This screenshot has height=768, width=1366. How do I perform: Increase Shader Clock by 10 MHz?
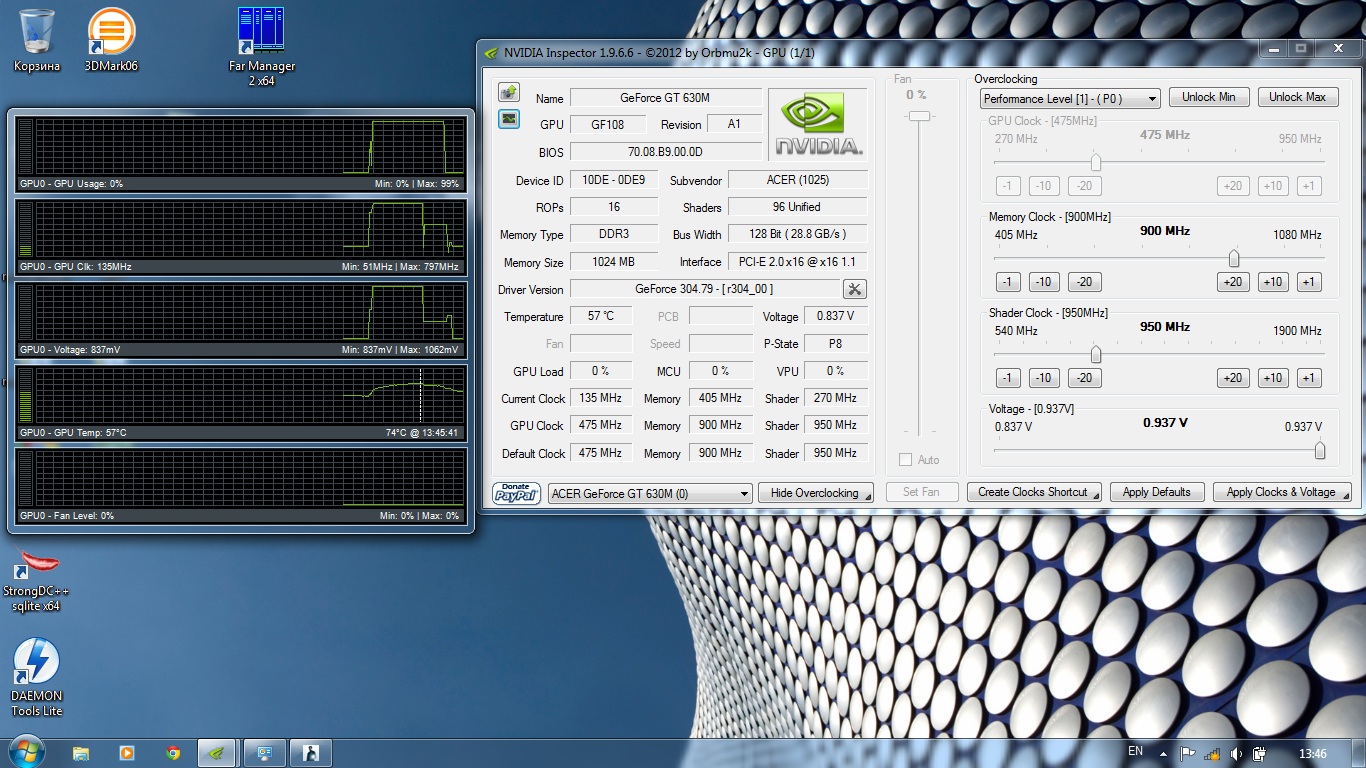click(1273, 378)
